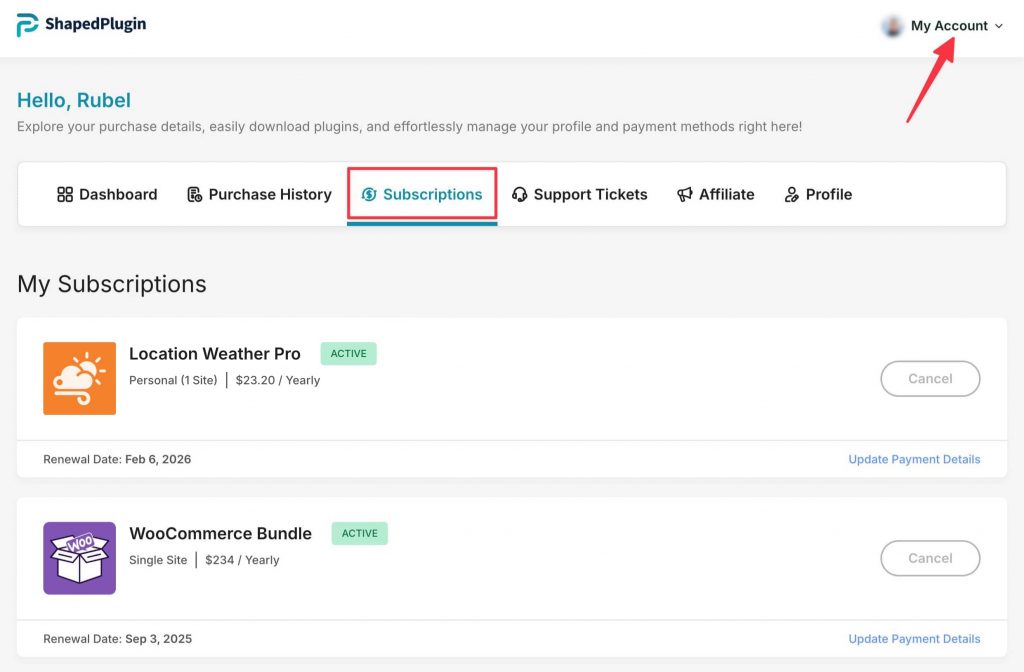Click the user avatar picture

point(892,26)
